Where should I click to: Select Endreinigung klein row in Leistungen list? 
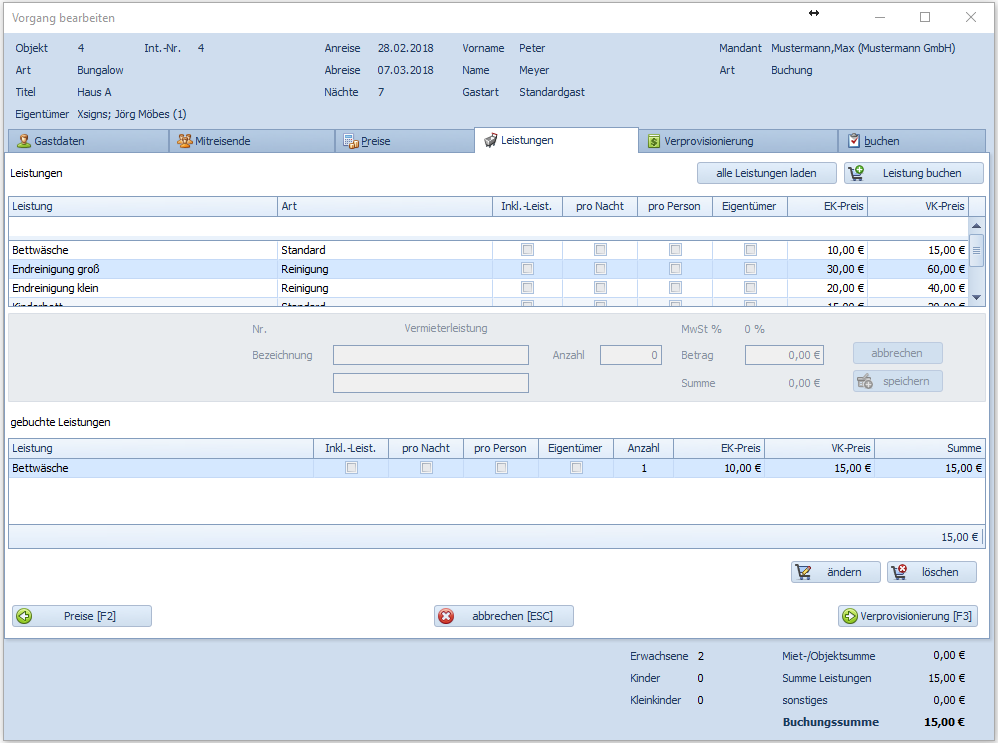coord(488,288)
